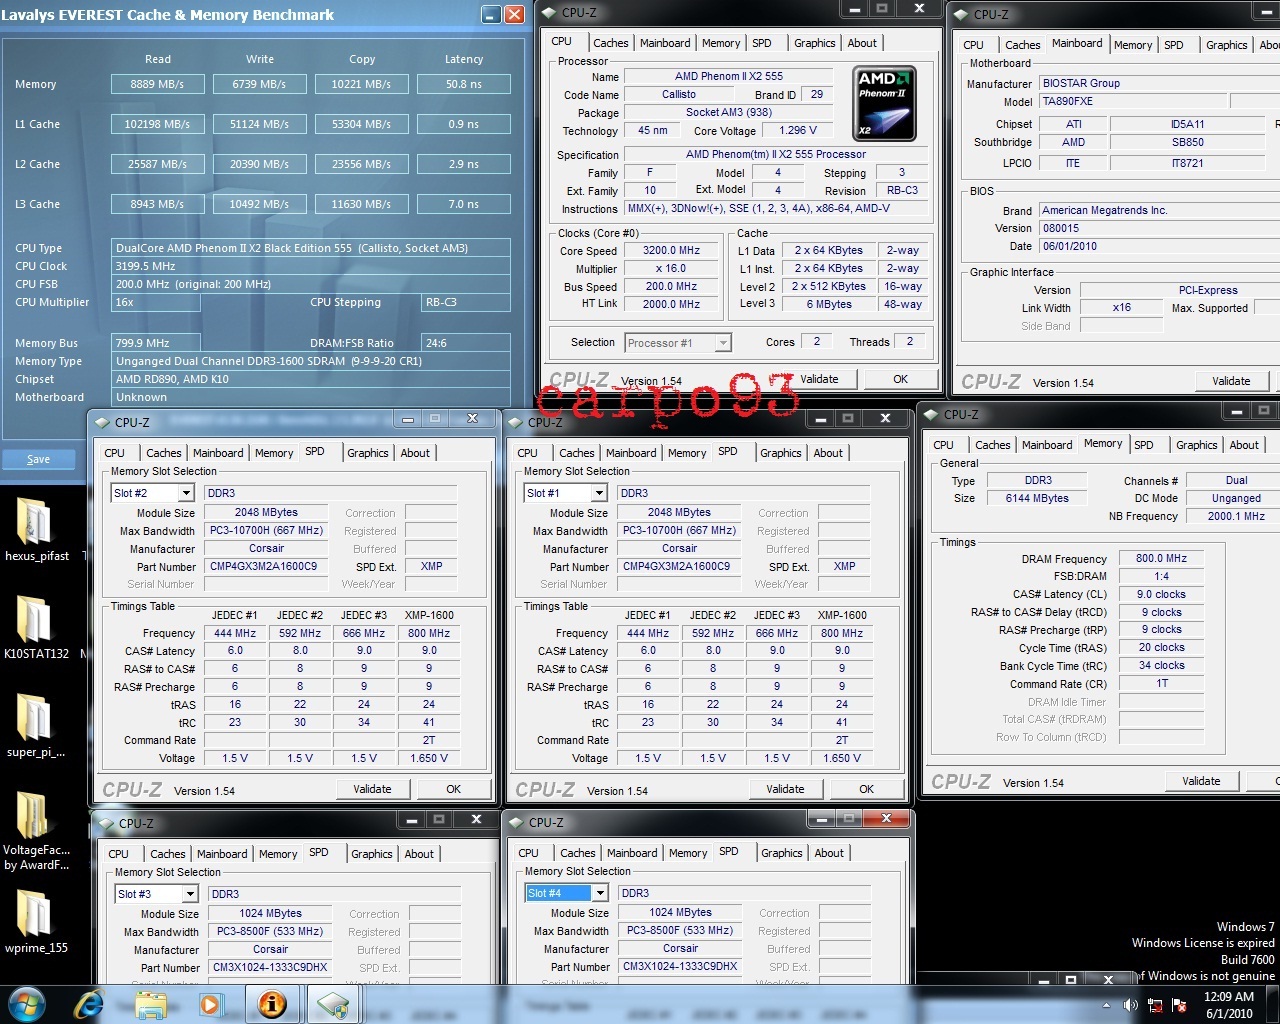Screen dimensions: 1280x1024
Task: Click Validate in the DDR3 timings Memory window
Action: click(x=1201, y=781)
